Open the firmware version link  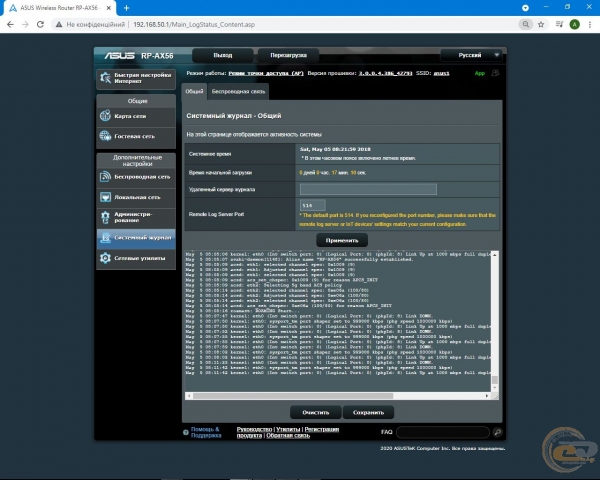coord(385,73)
